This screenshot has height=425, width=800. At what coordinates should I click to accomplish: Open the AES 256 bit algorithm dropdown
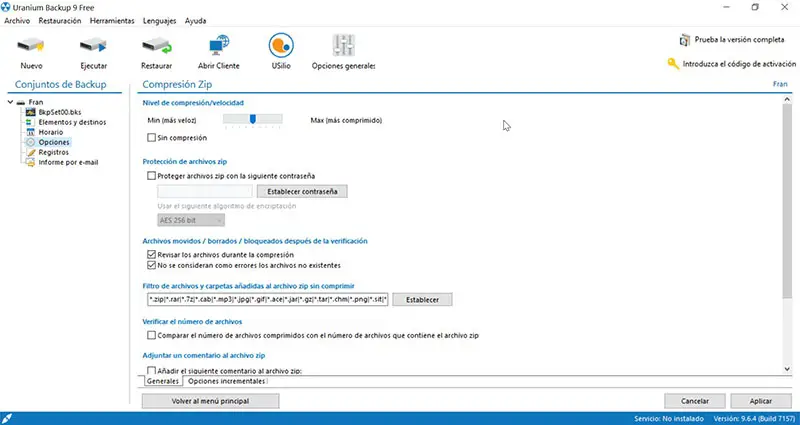pos(191,220)
